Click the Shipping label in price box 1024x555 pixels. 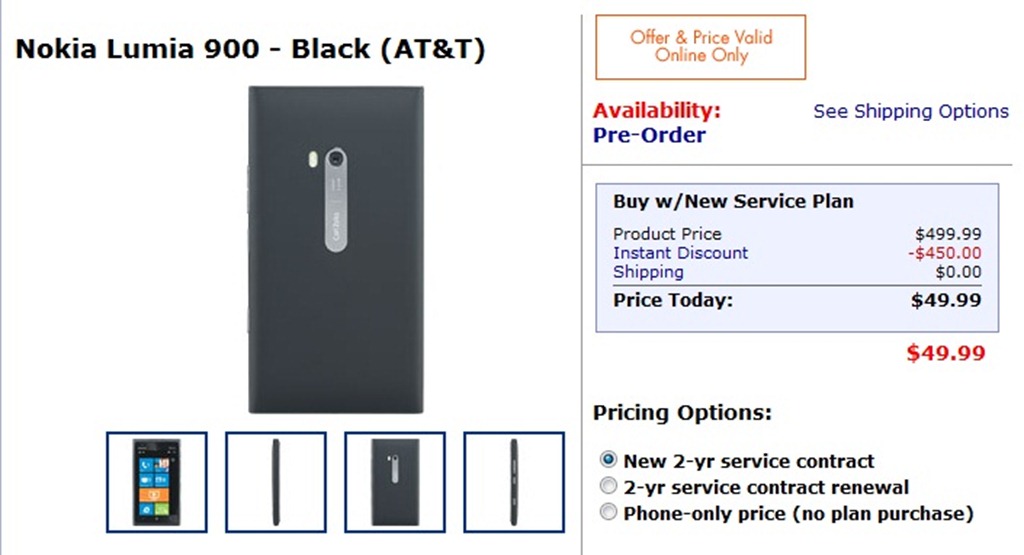648,271
